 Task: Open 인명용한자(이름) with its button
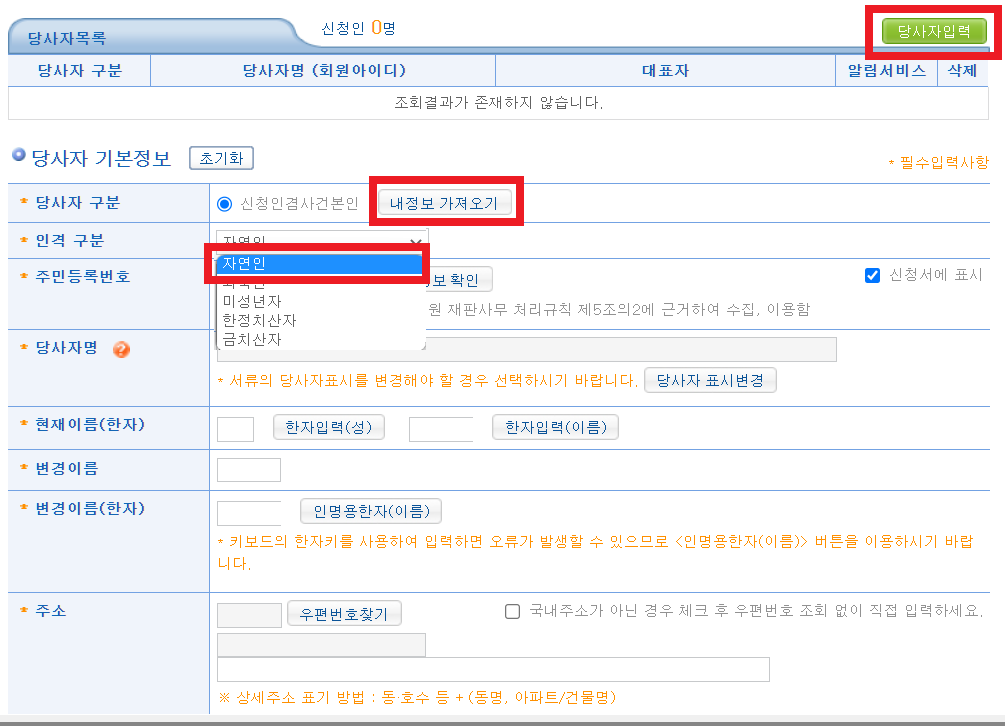point(370,510)
